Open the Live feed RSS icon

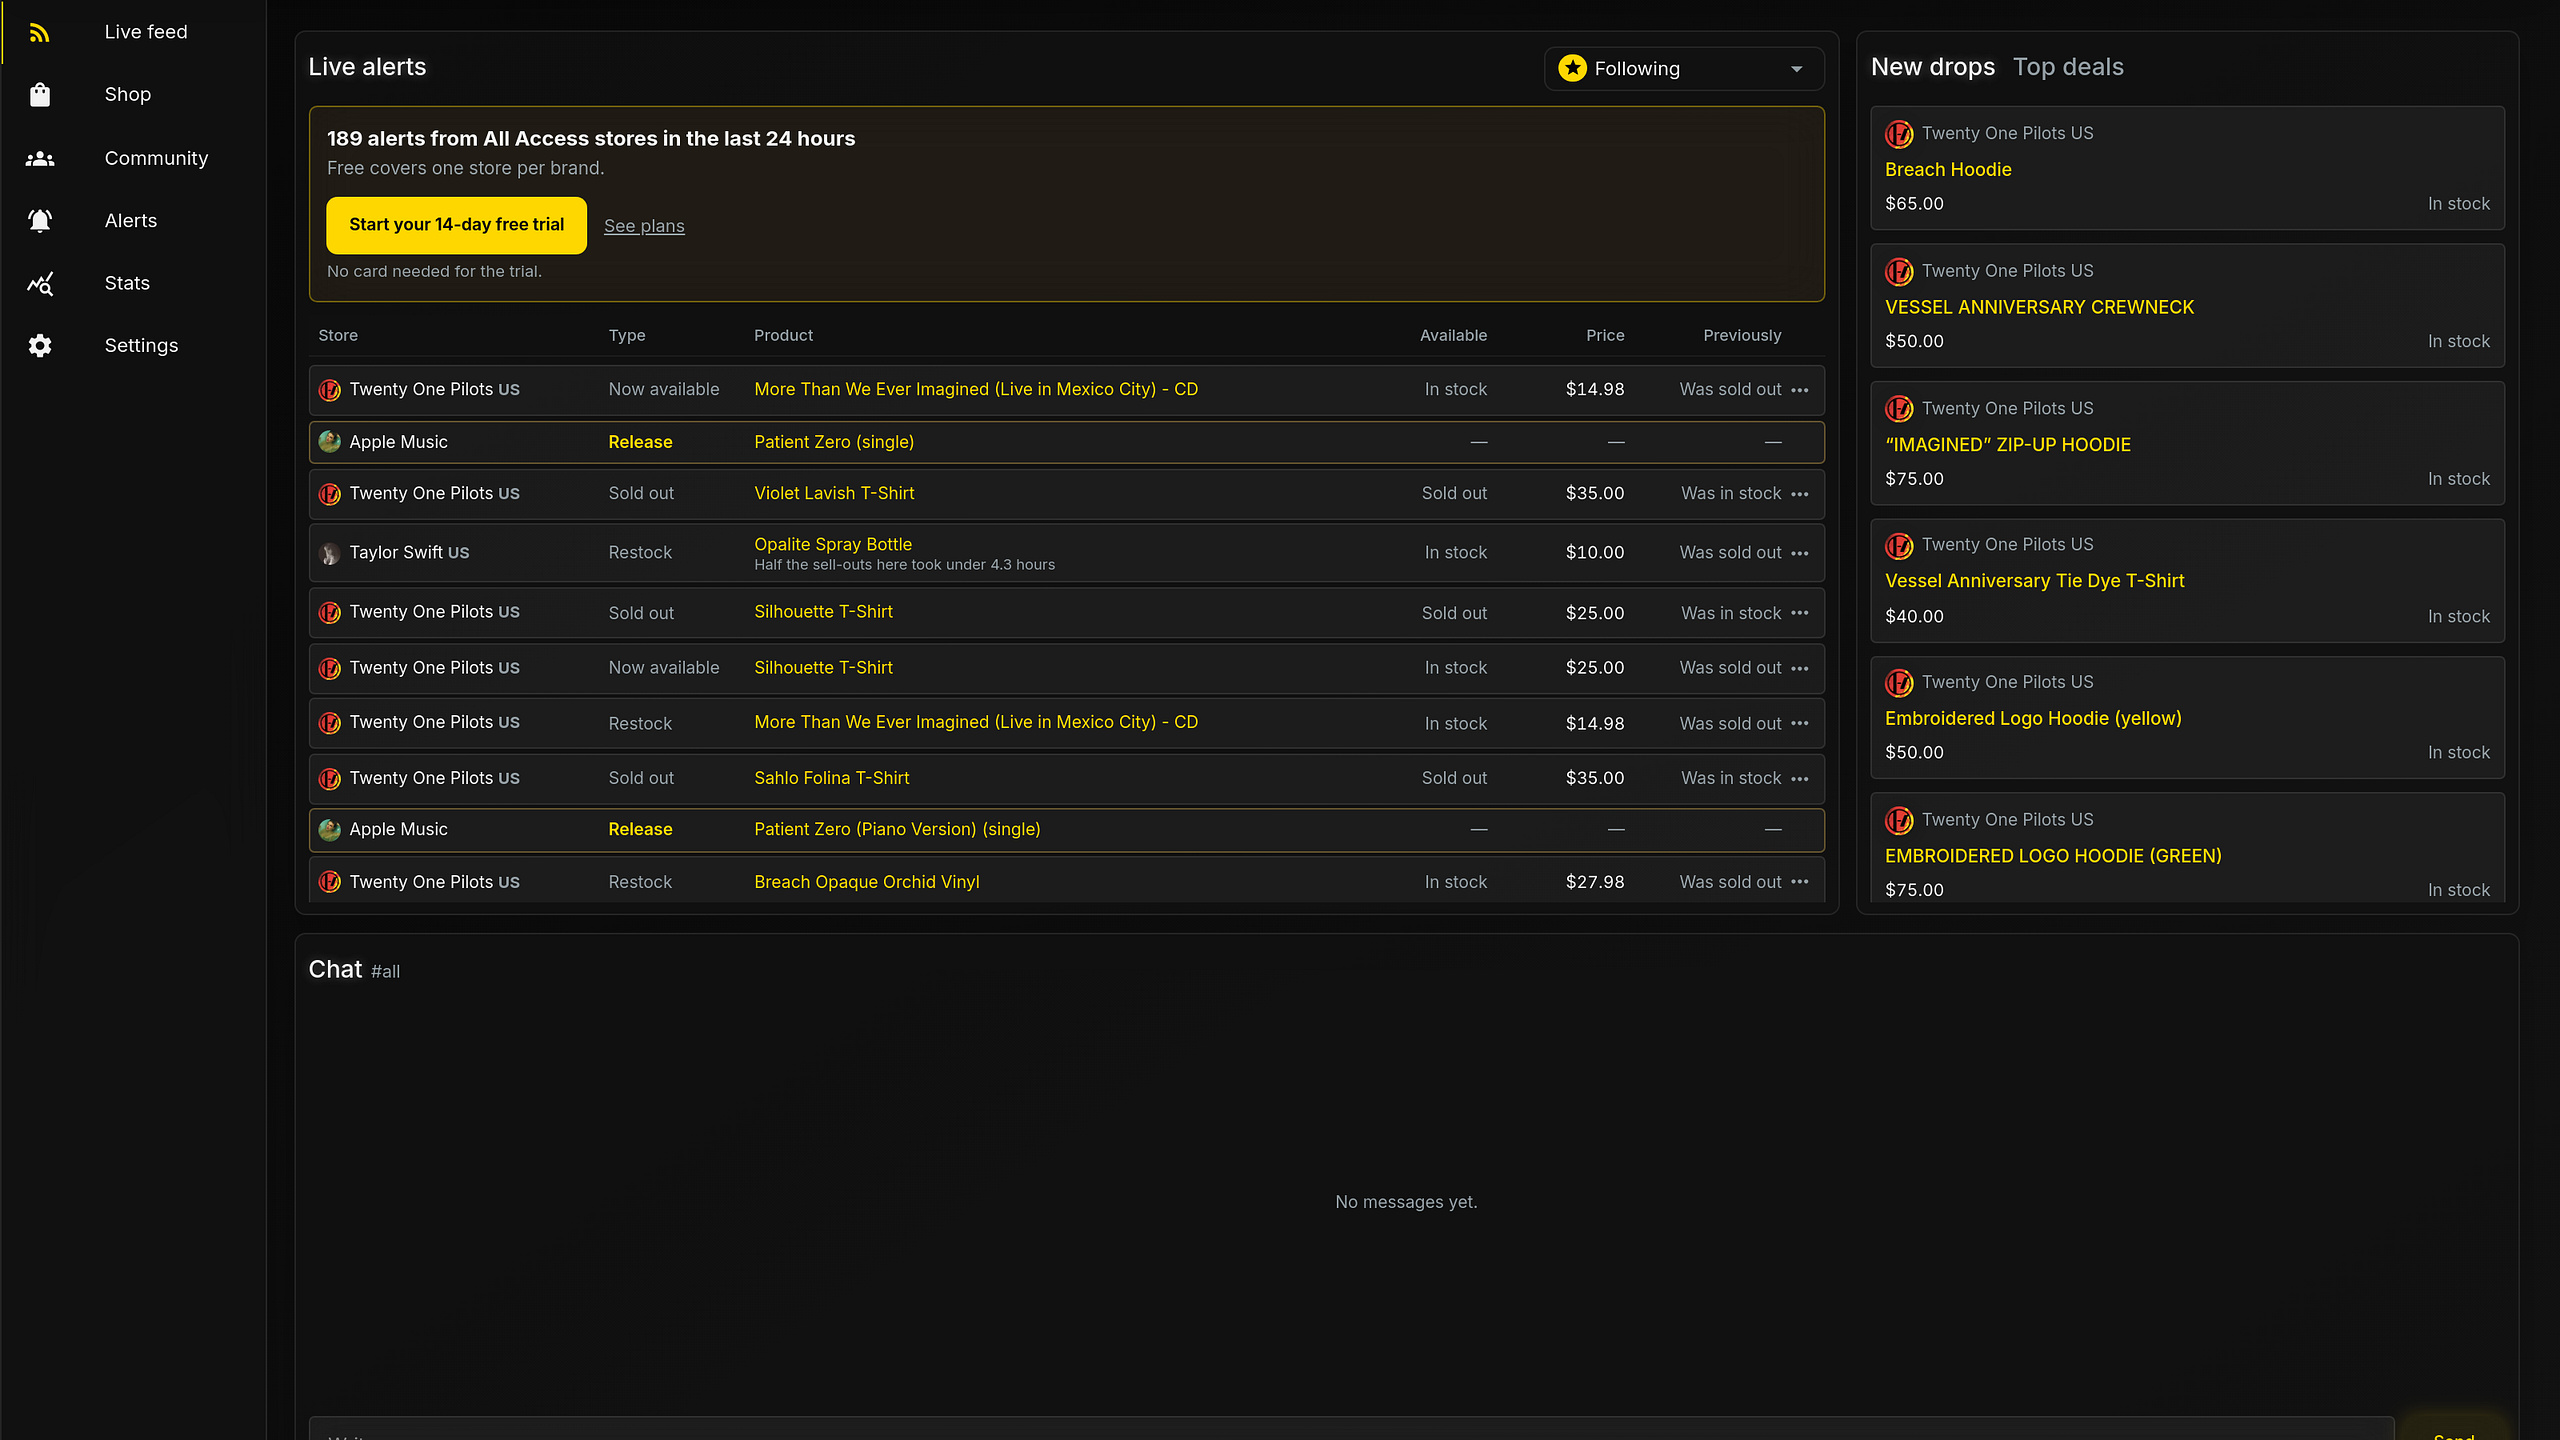point(39,33)
